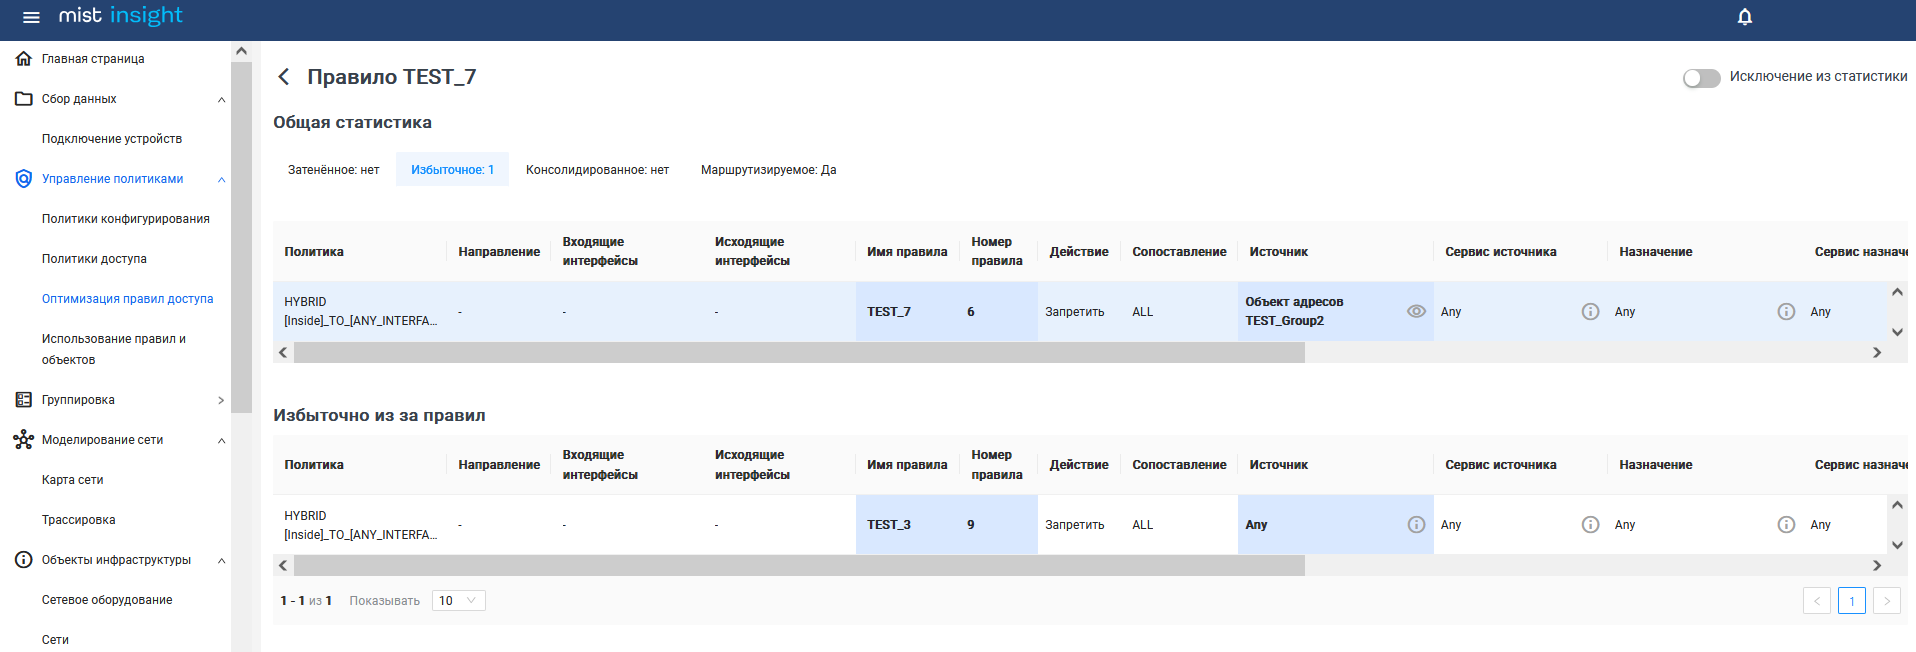
Task: Click top table scroll right arrow
Action: pos(1877,352)
